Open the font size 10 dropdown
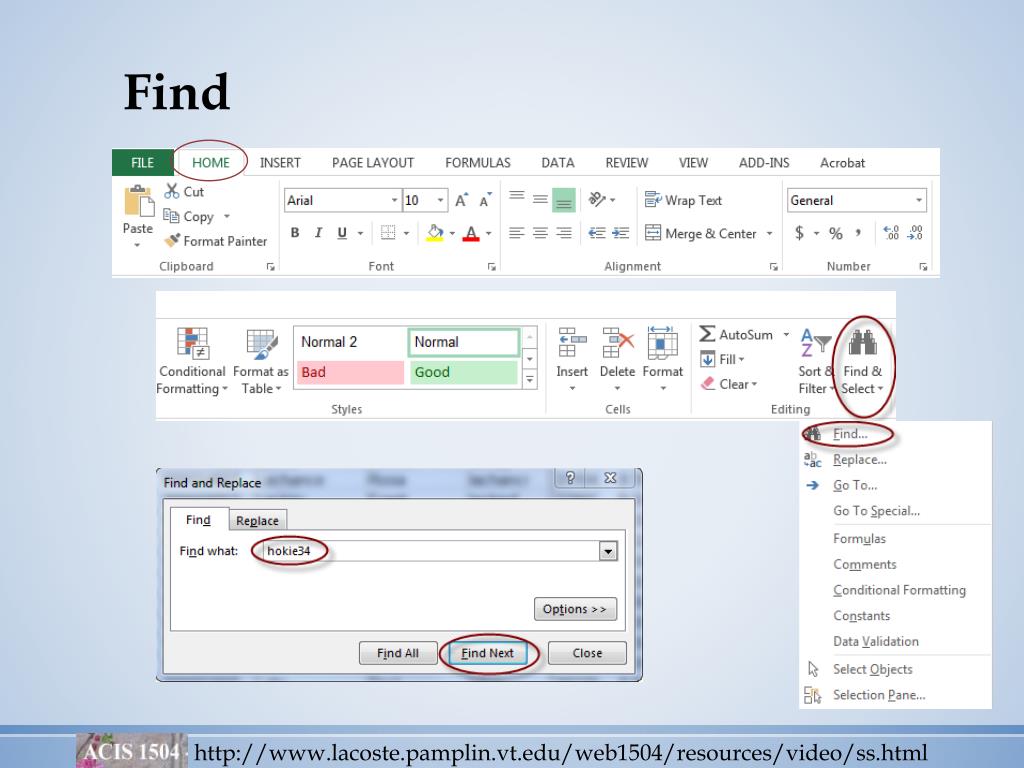This screenshot has width=1024, height=768. coord(441,200)
